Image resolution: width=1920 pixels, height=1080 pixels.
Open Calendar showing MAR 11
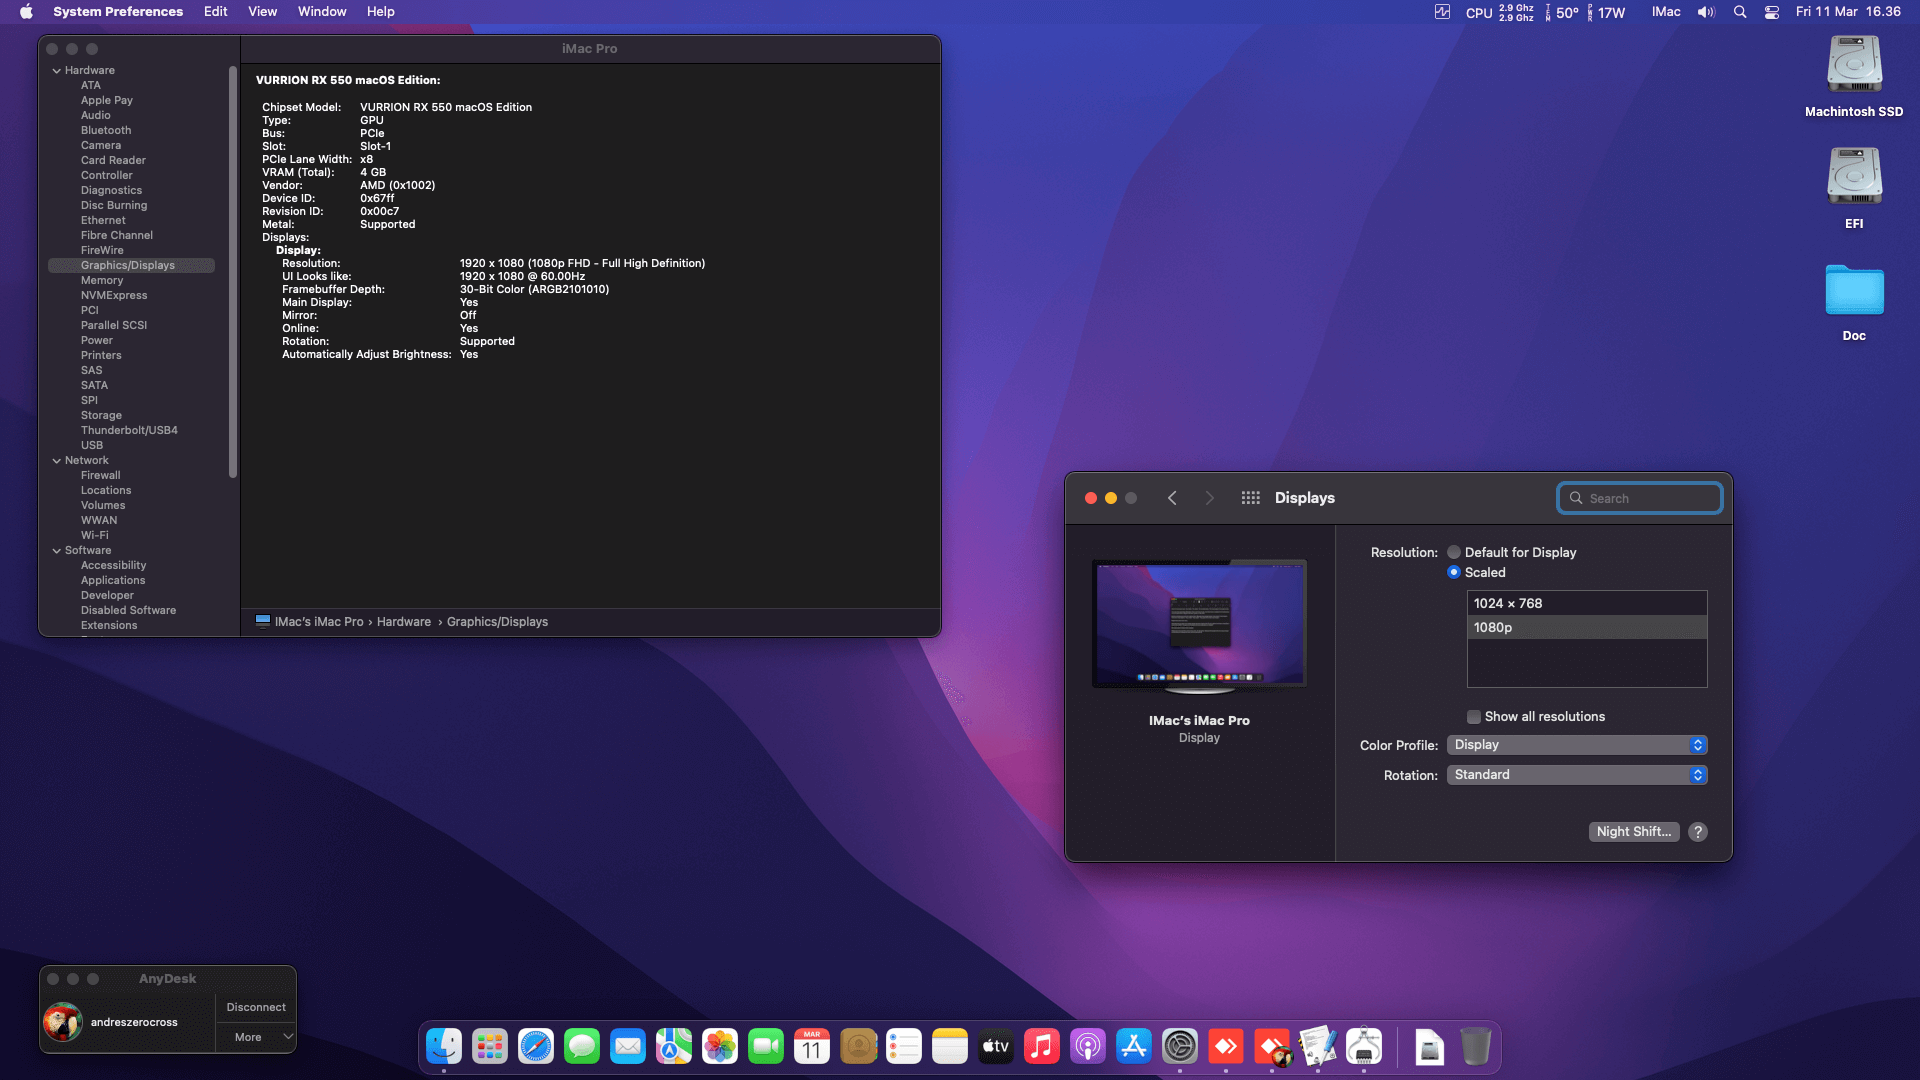[x=812, y=1047]
